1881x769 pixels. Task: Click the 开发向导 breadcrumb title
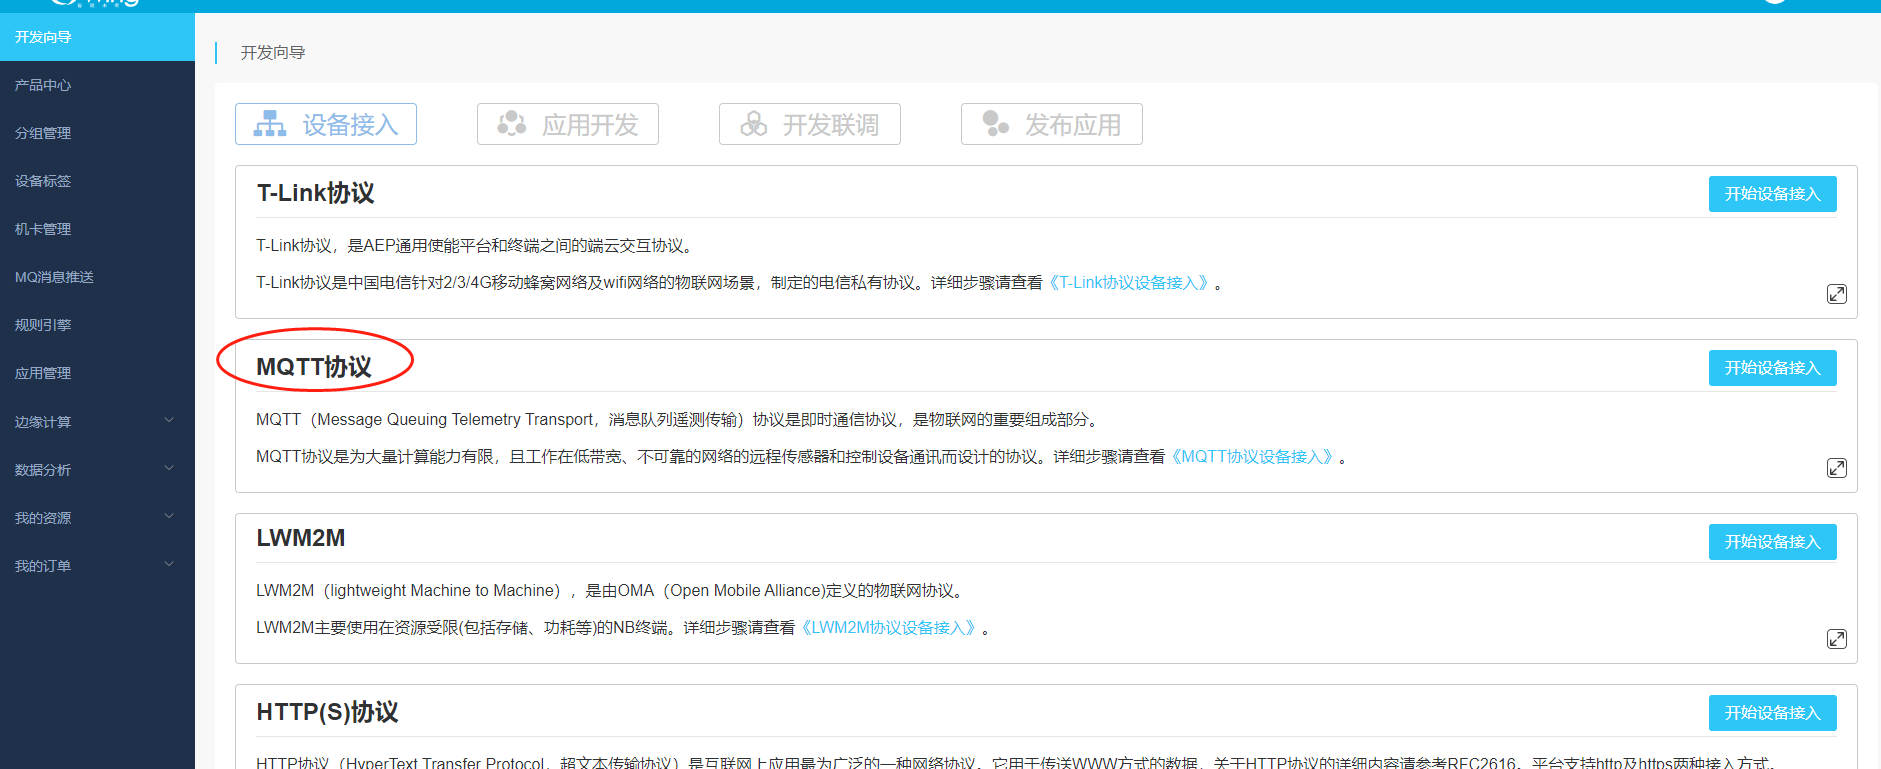point(273,52)
